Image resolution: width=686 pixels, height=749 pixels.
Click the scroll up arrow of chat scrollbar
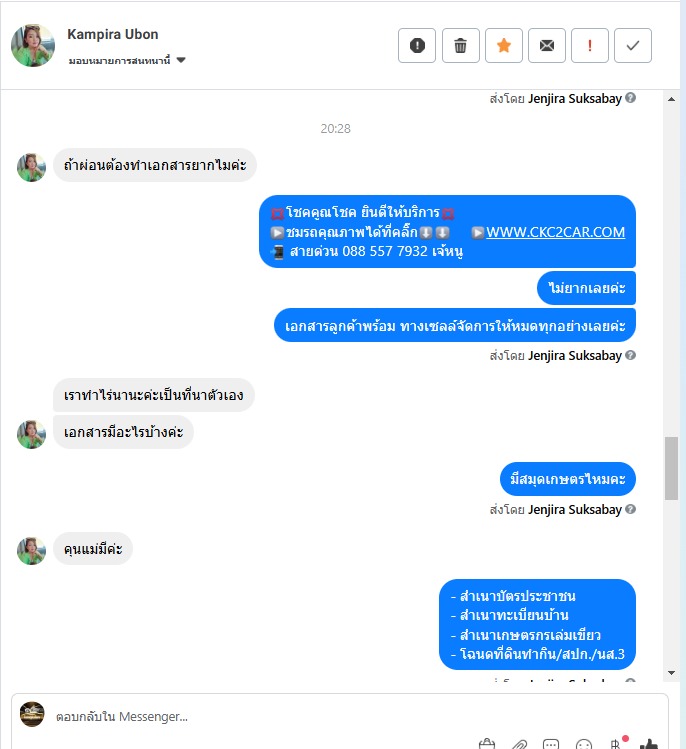point(671,99)
